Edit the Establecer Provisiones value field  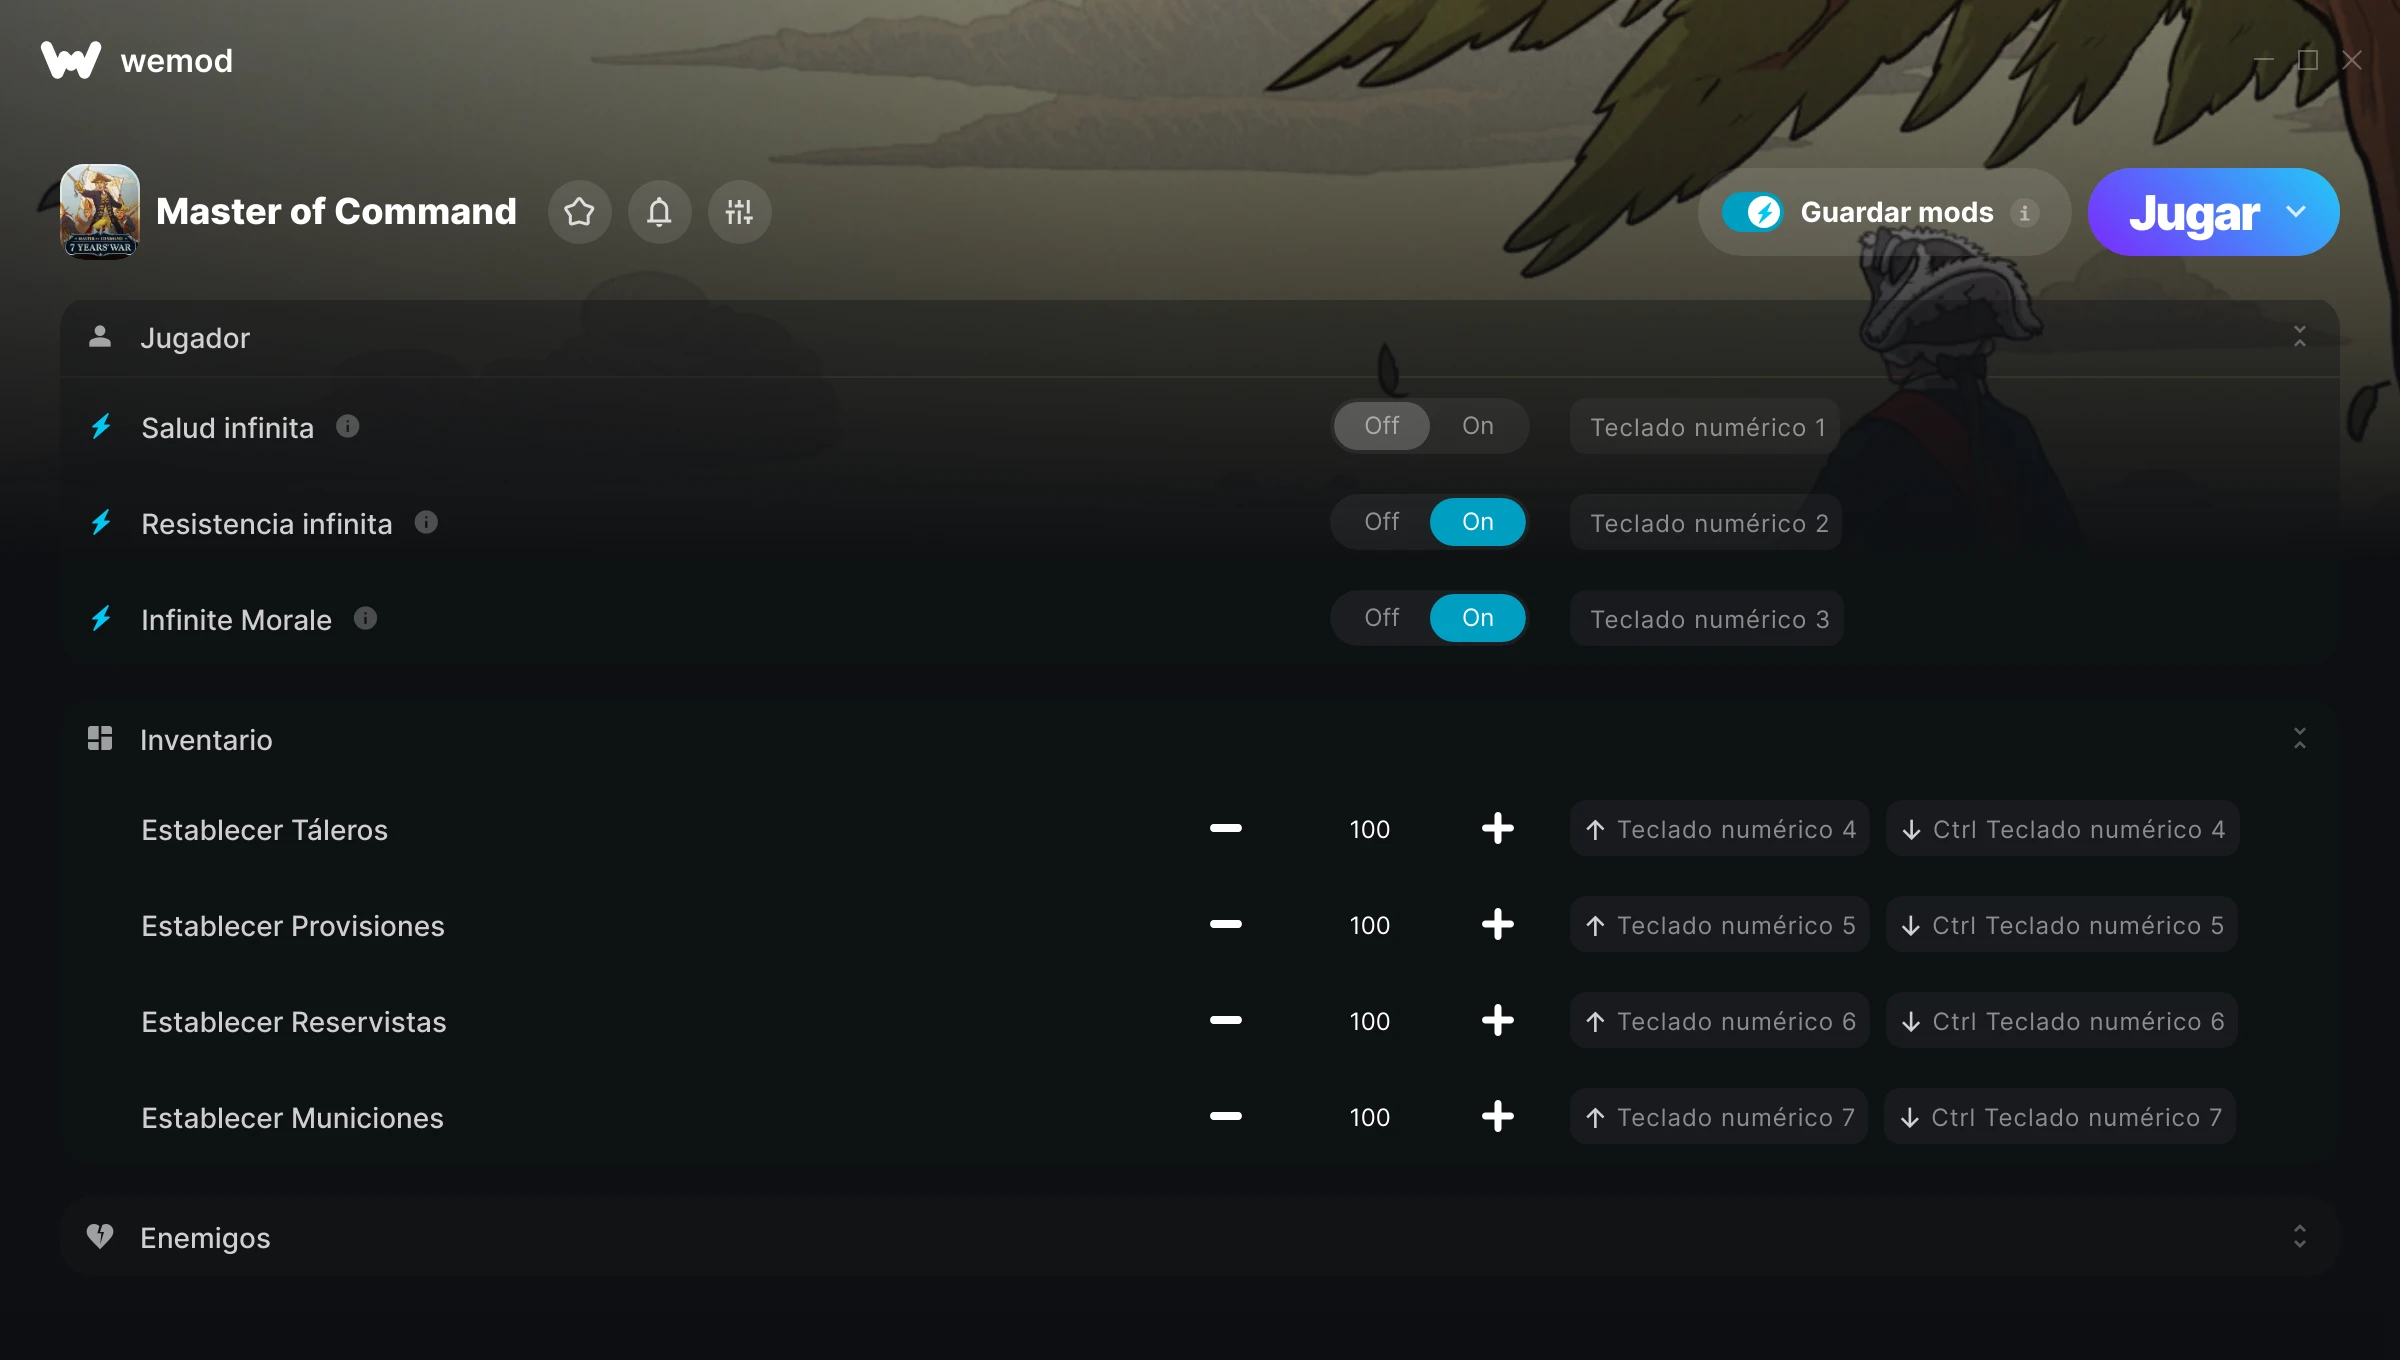pyautogui.click(x=1369, y=925)
